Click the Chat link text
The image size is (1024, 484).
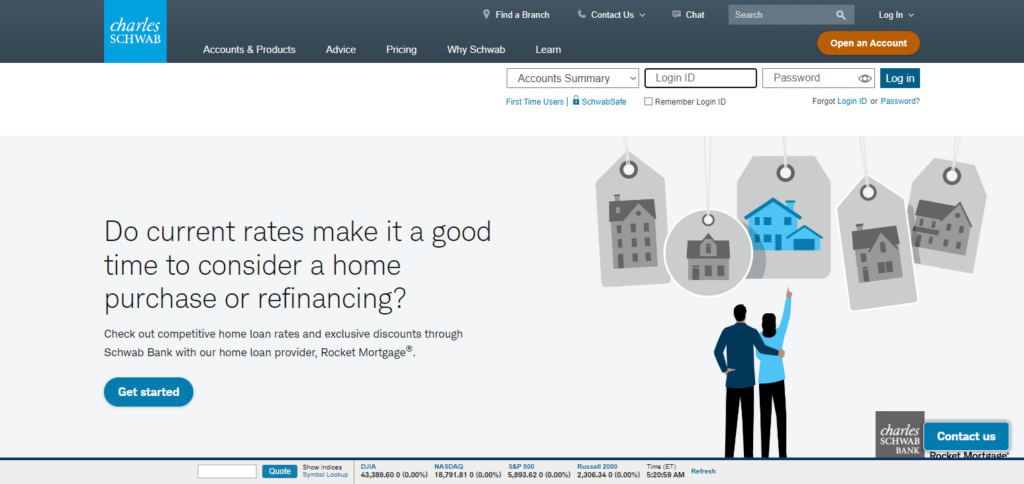695,14
